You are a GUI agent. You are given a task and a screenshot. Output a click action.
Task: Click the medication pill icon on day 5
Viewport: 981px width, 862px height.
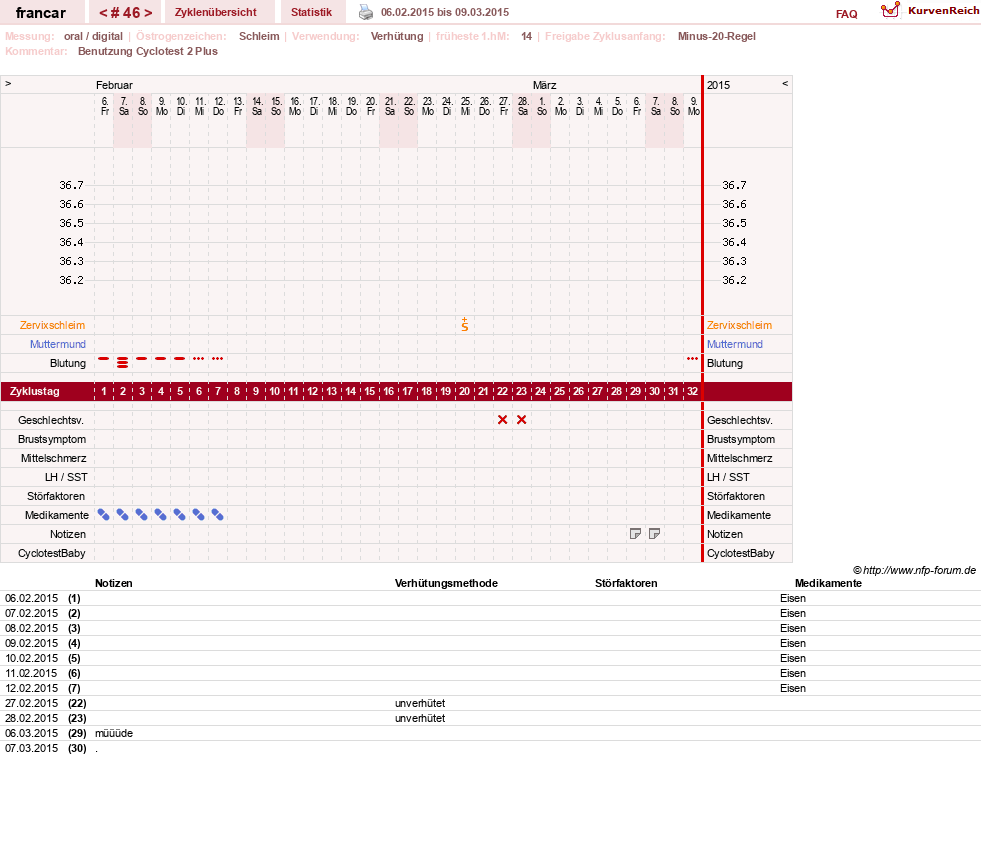coord(180,515)
